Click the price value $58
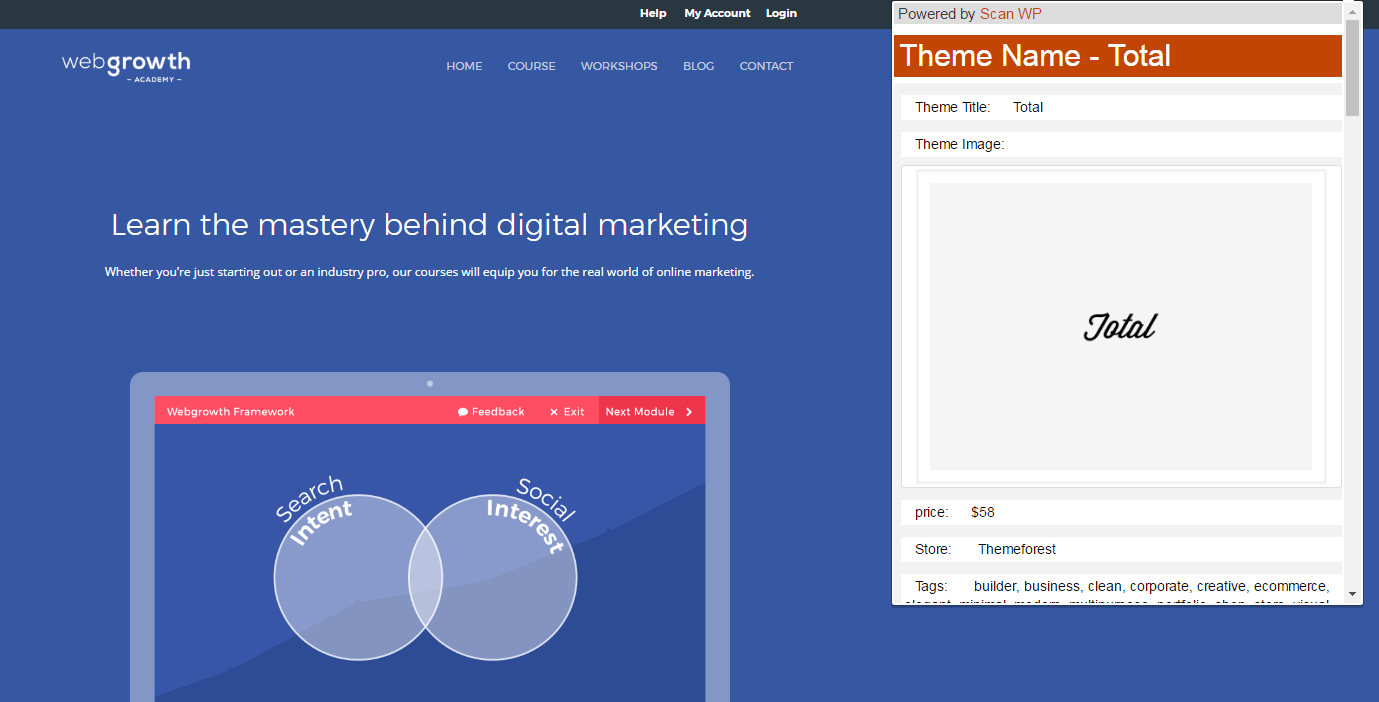Viewport: 1379px width, 702px height. coord(983,512)
